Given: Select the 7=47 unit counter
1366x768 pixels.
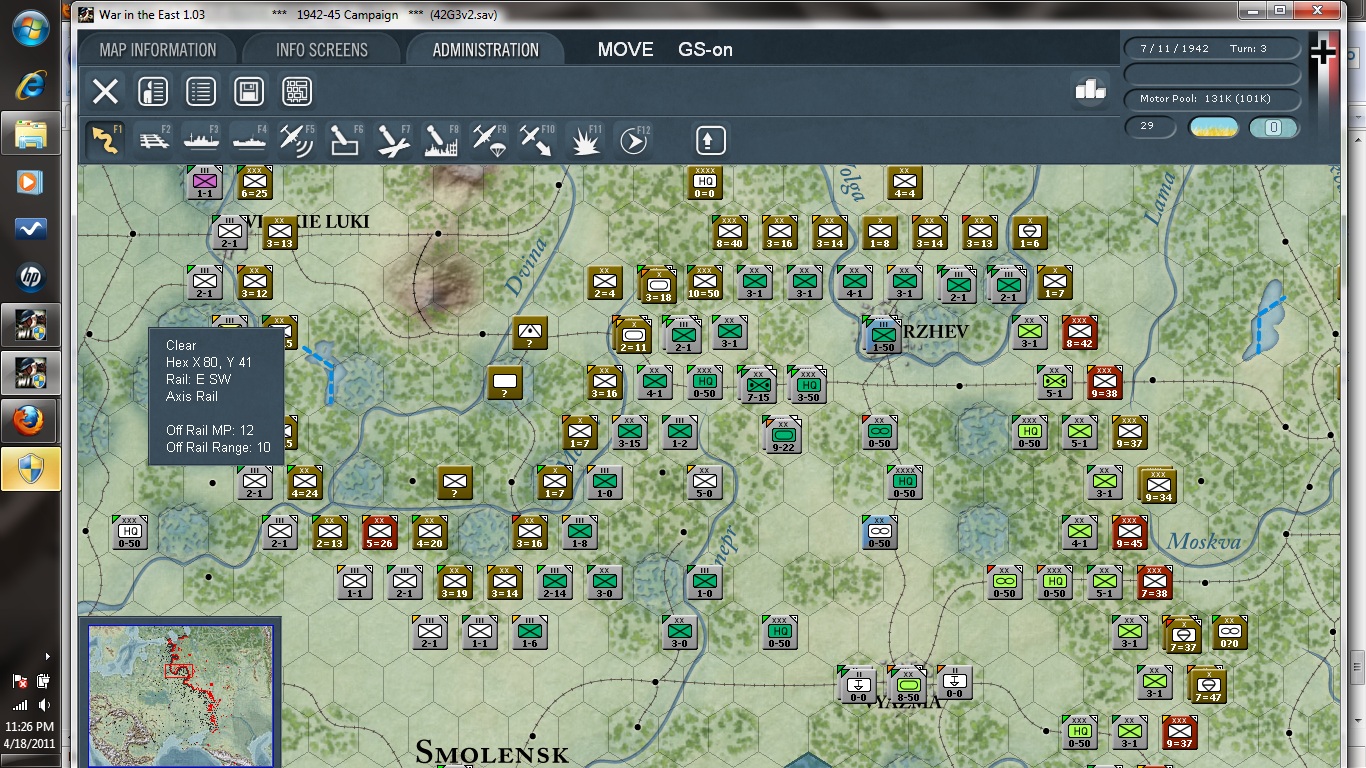Looking at the screenshot, I should pyautogui.click(x=1206, y=684).
